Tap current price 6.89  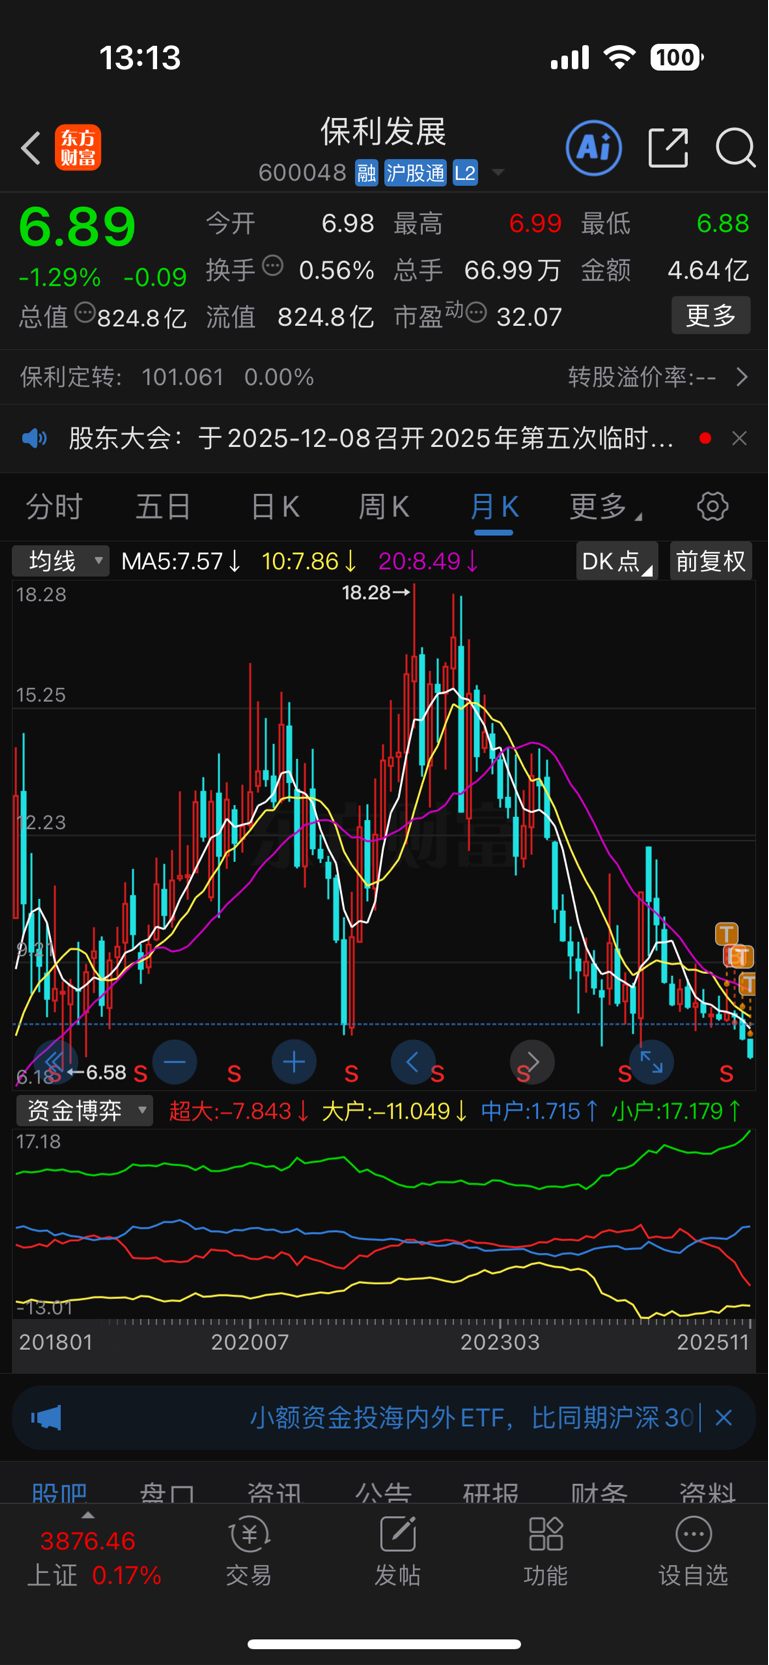point(77,227)
